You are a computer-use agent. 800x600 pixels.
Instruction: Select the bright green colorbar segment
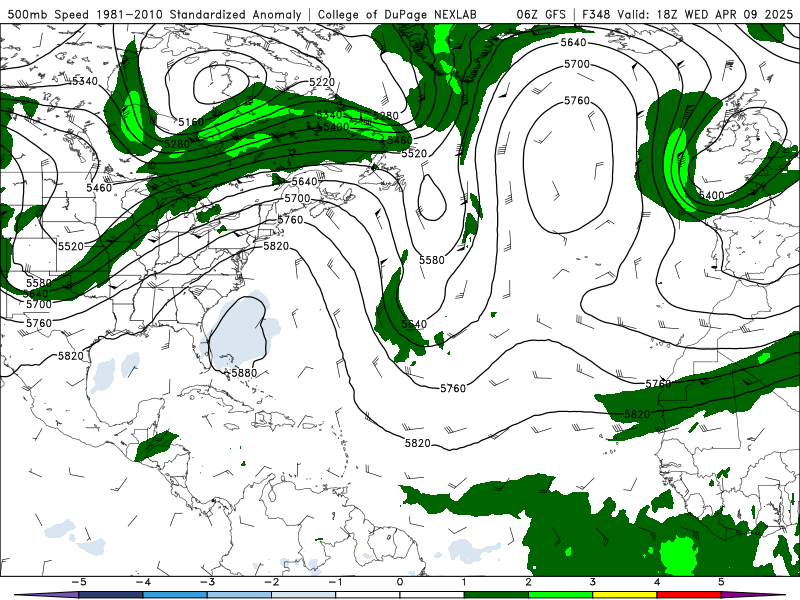(560, 595)
